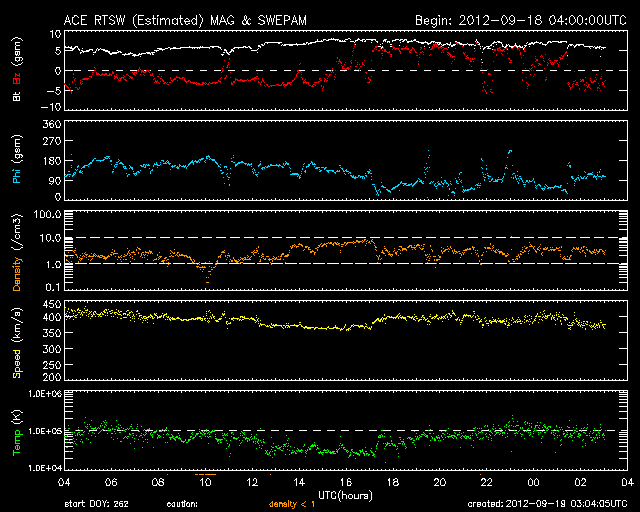The width and height of the screenshot is (640, 512).
Task: Click the '10' hour label on the time axis
Action: [205, 483]
